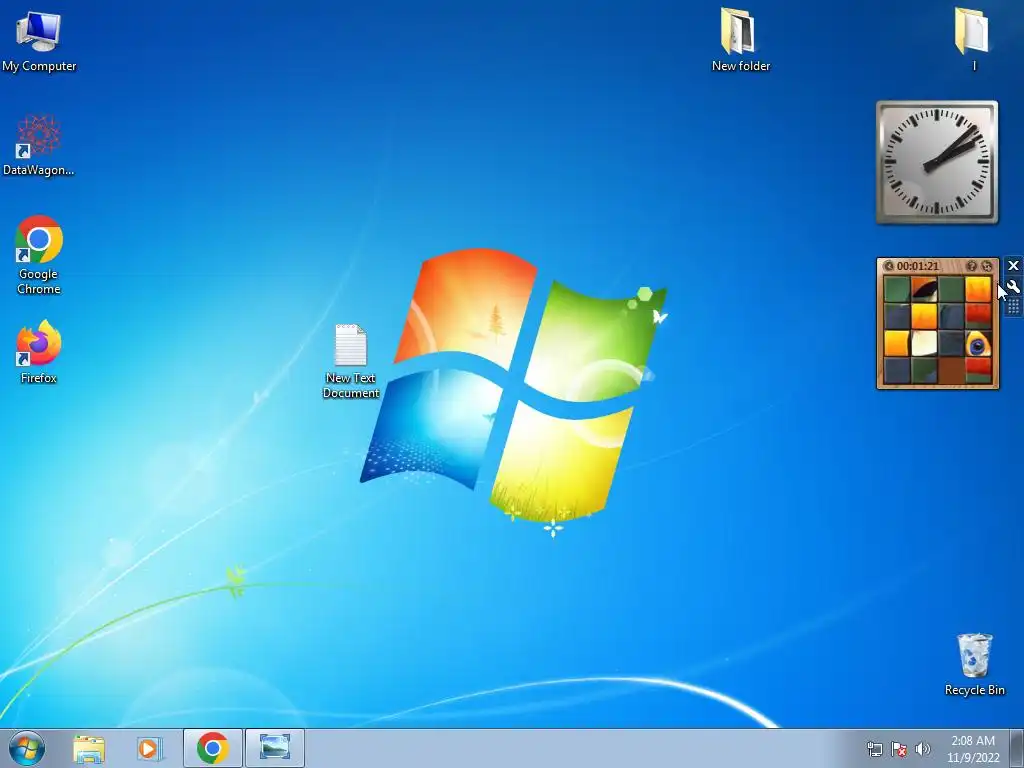Click the volume speaker tray icon

point(923,749)
